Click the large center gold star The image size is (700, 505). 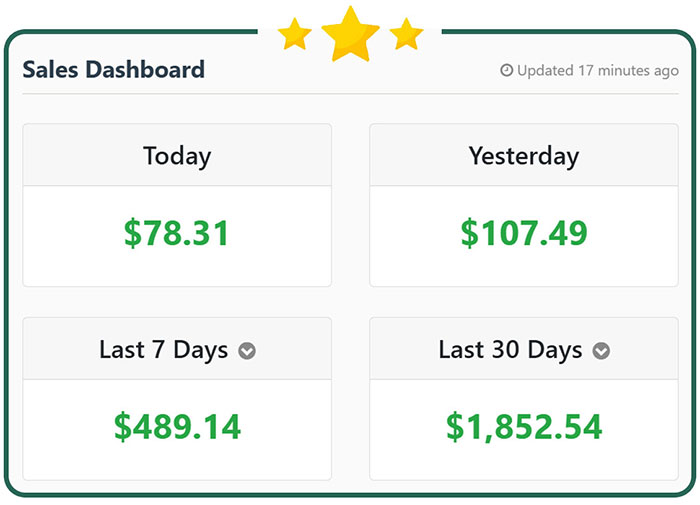[x=350, y=34]
